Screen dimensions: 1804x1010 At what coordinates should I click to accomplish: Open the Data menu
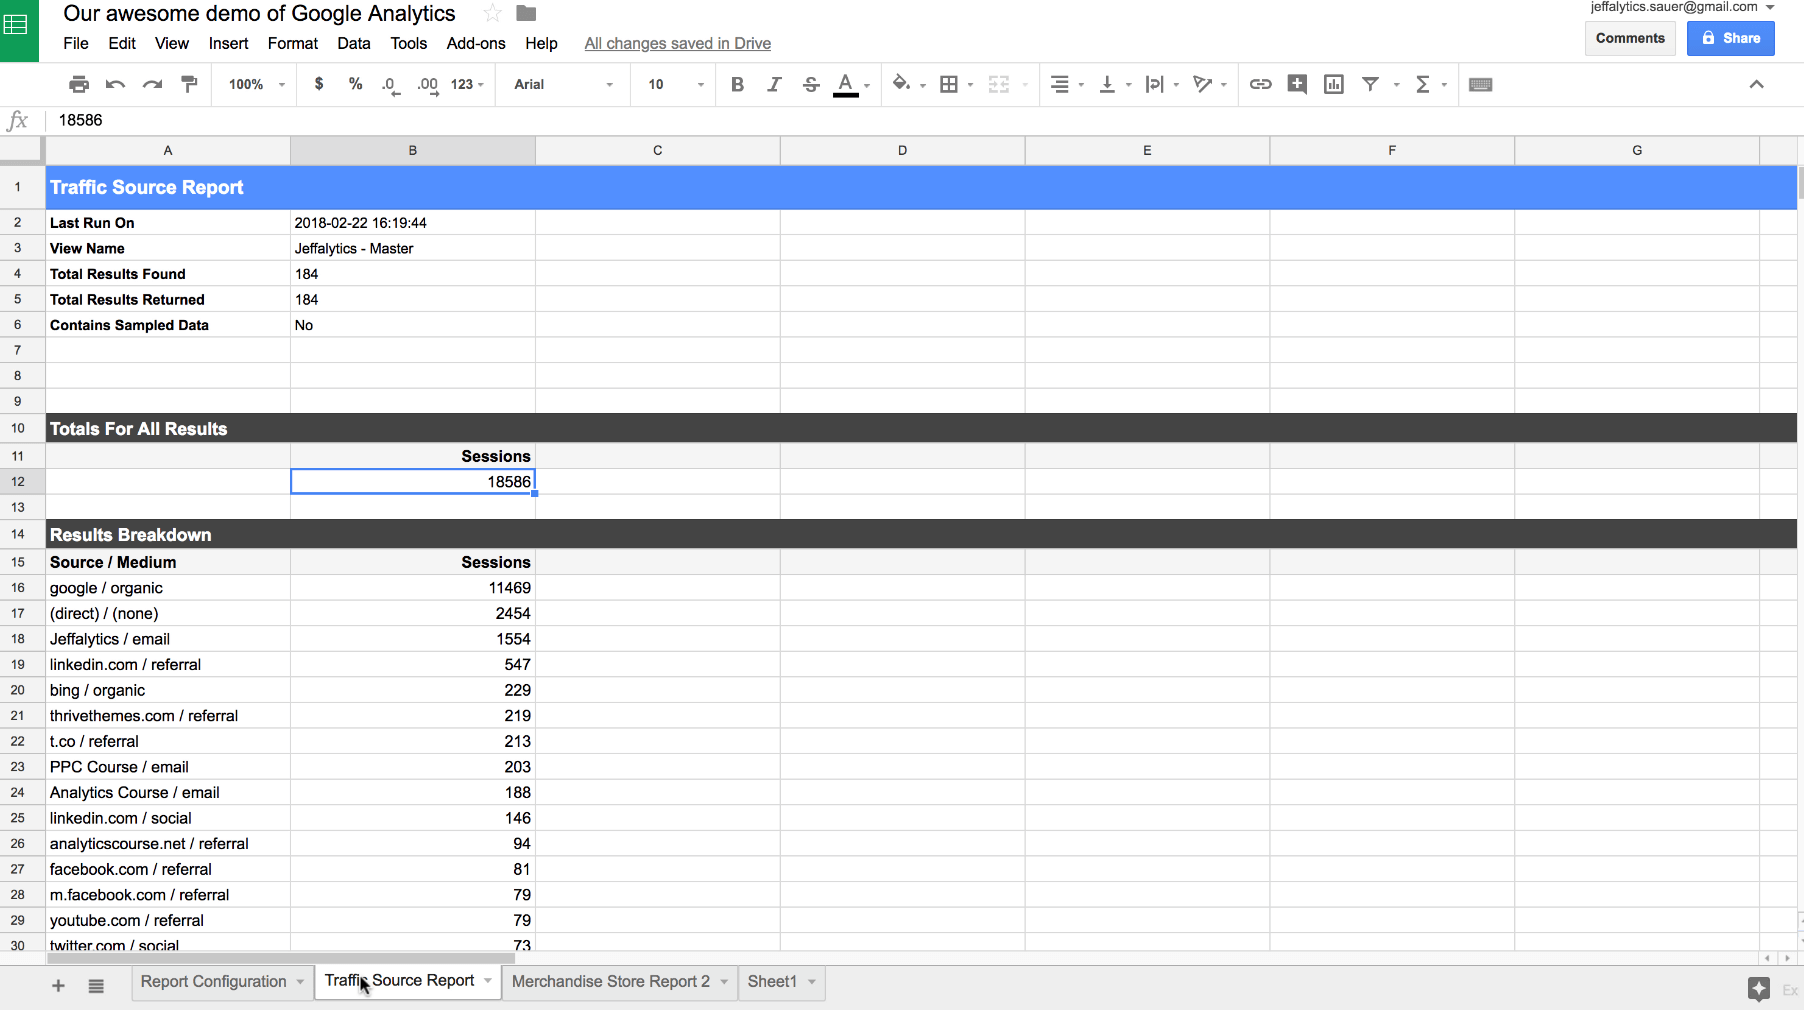click(x=354, y=43)
